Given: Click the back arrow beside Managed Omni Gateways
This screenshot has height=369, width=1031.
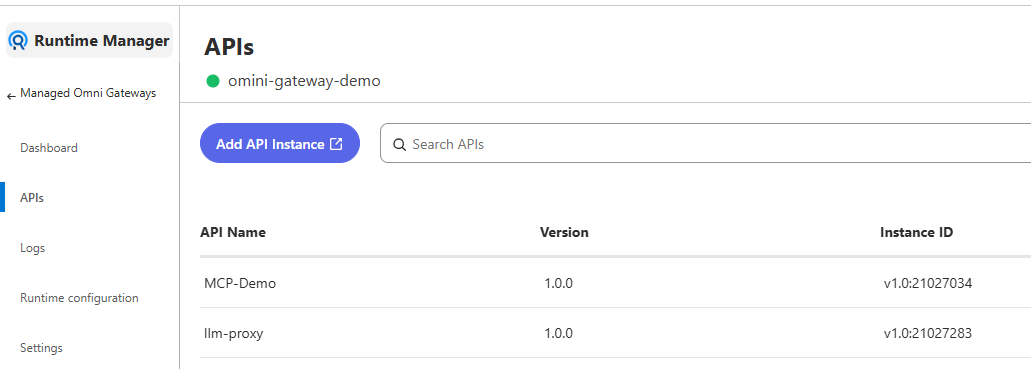Looking at the screenshot, I should tap(11, 97).
